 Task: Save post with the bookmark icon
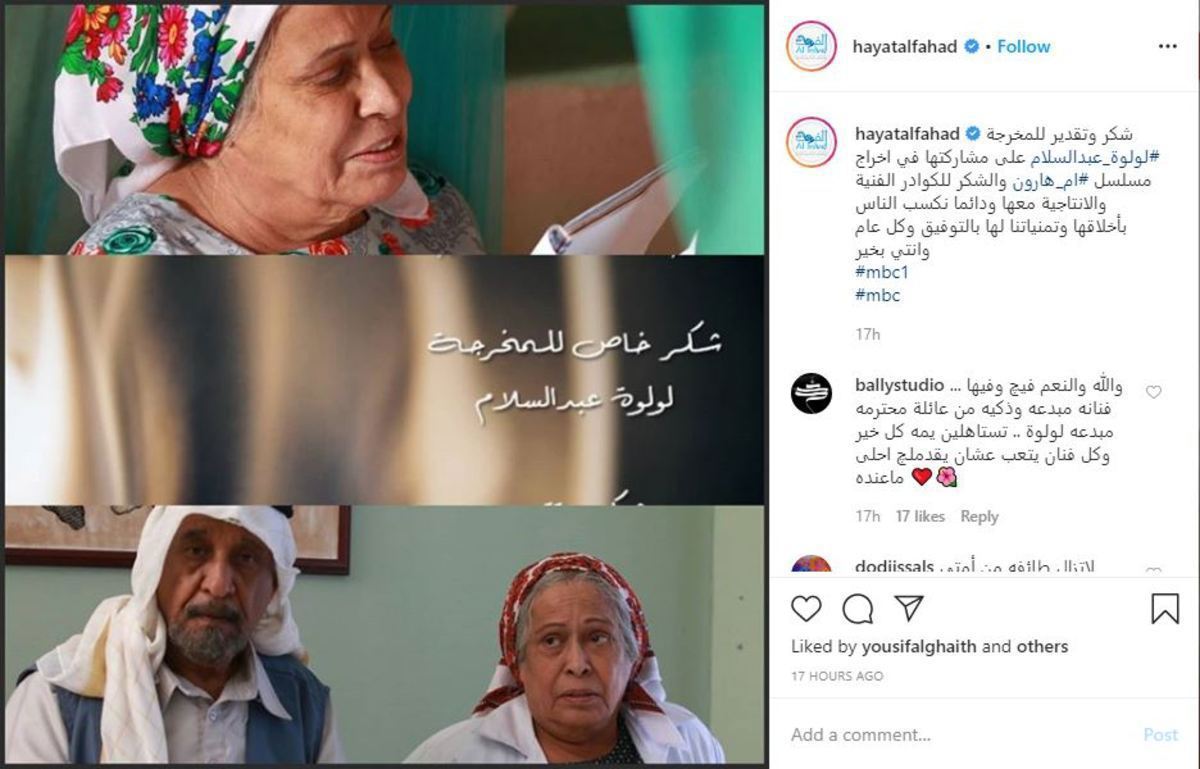click(1165, 608)
